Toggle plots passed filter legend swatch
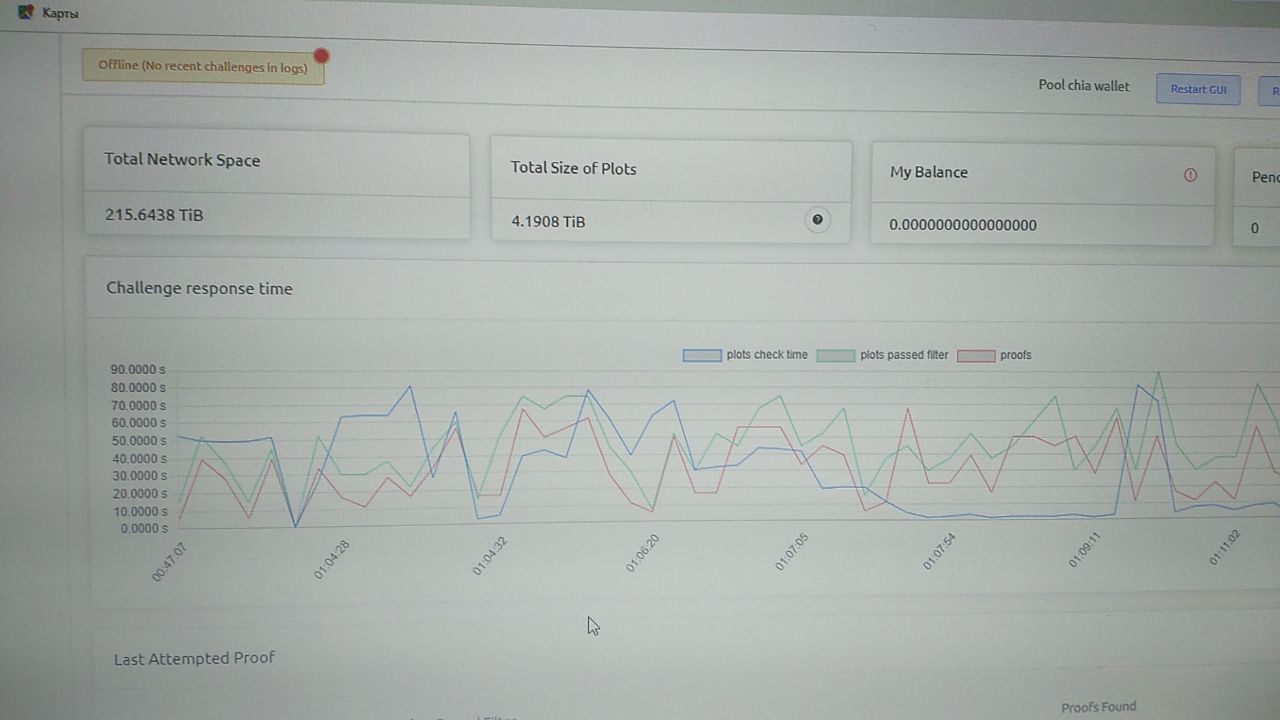 coord(835,355)
